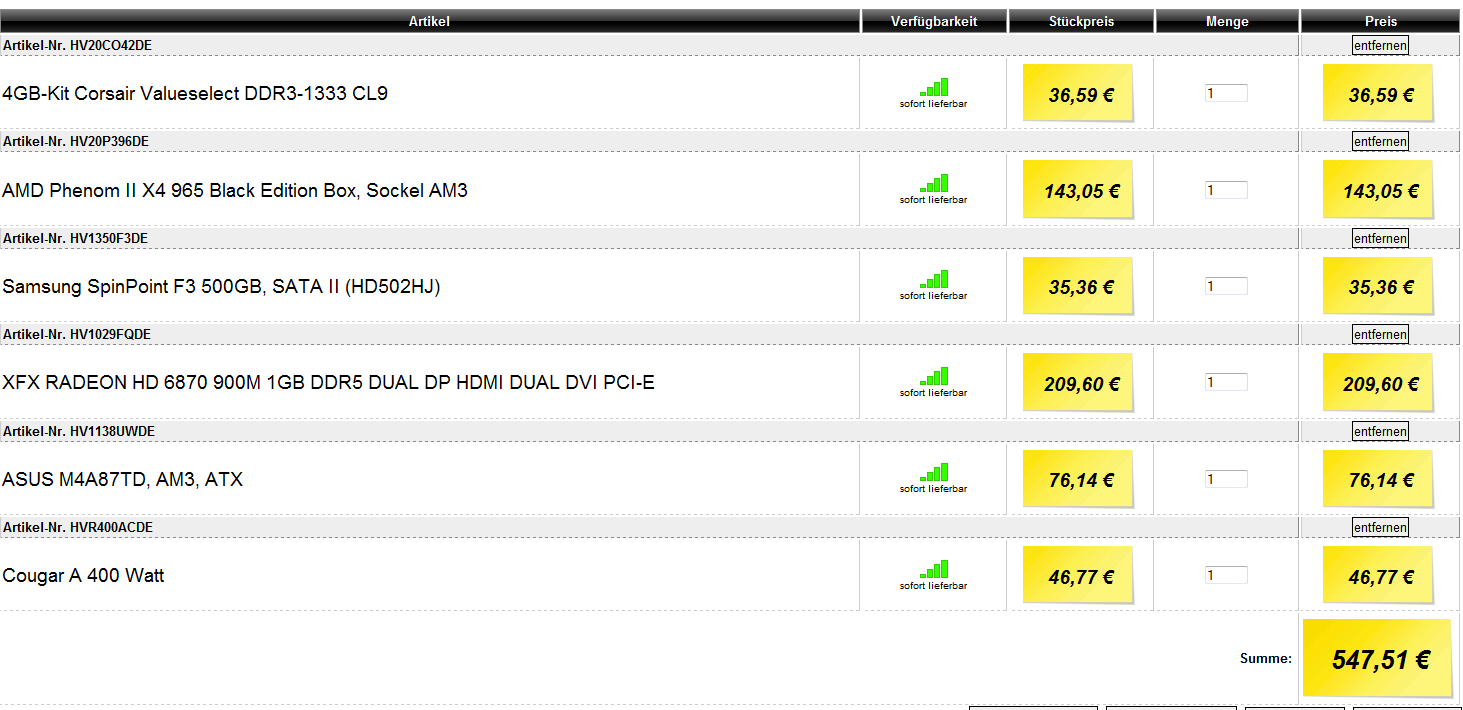
Task: Click total price note 547,51 €
Action: (x=1378, y=659)
